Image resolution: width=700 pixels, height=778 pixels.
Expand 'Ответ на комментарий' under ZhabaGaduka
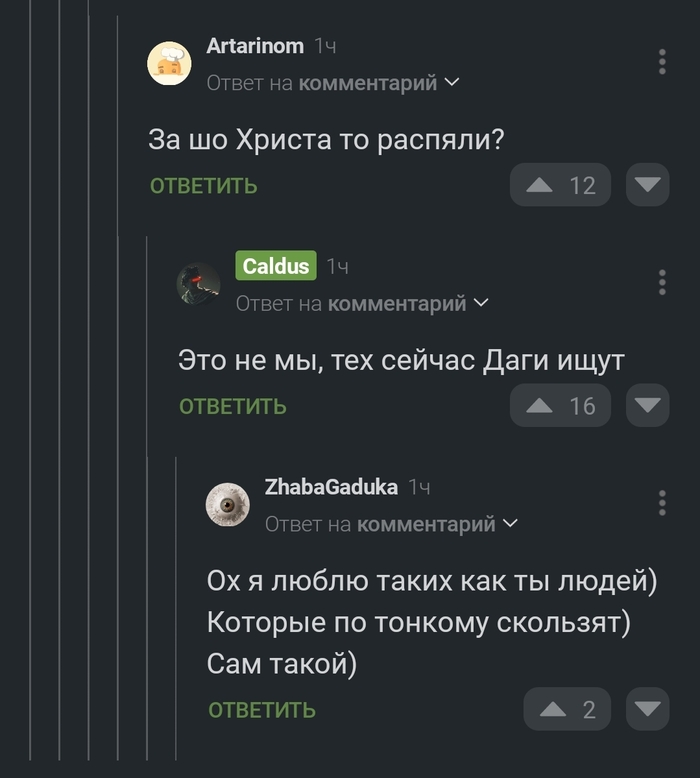tap(391, 524)
